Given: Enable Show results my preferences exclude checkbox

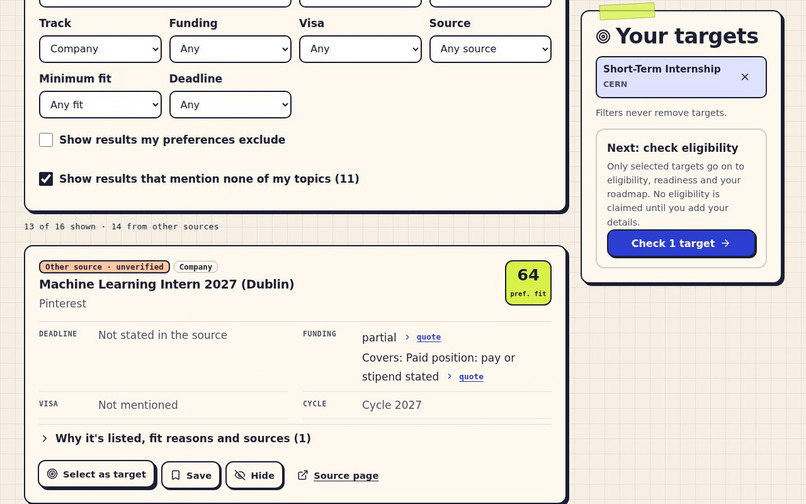Looking at the screenshot, I should pos(46,140).
